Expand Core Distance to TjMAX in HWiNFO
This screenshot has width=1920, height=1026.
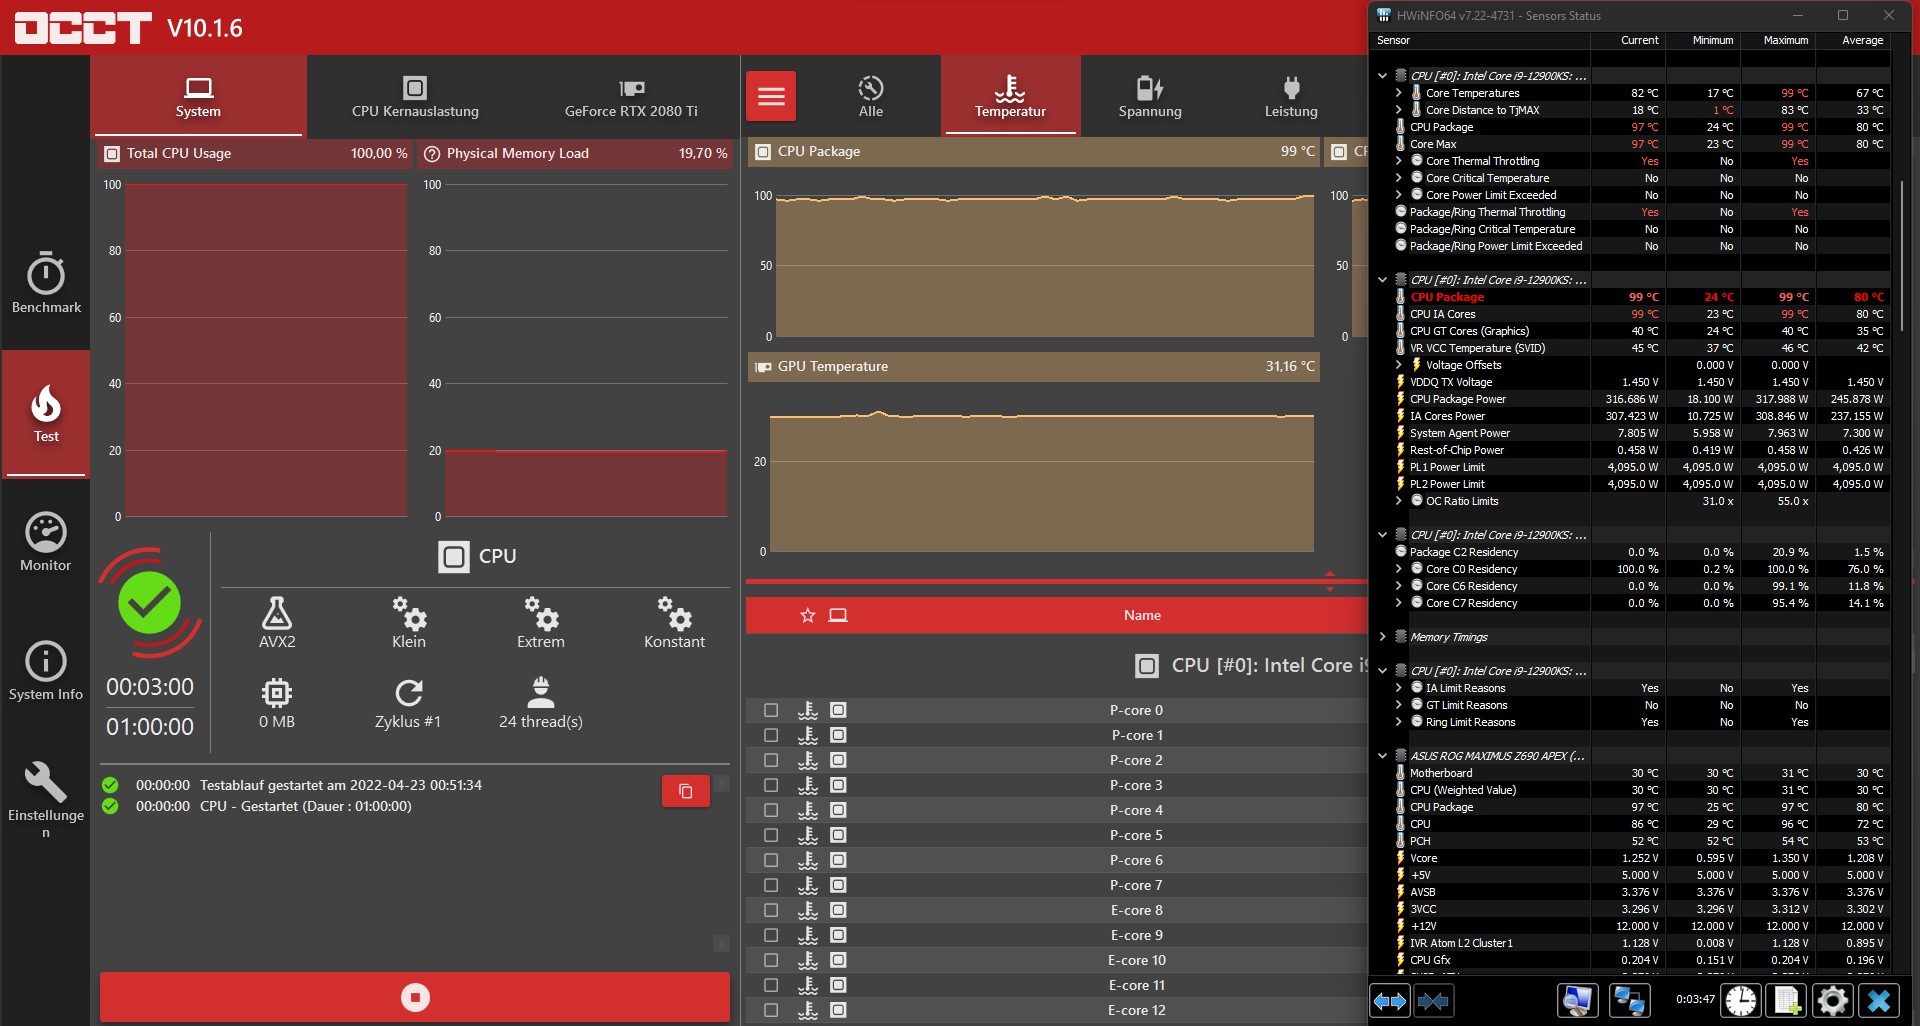(x=1398, y=110)
